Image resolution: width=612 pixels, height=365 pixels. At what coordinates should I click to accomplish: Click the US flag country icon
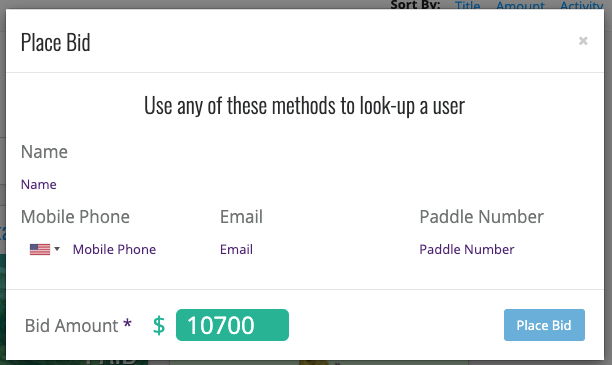pos(40,249)
